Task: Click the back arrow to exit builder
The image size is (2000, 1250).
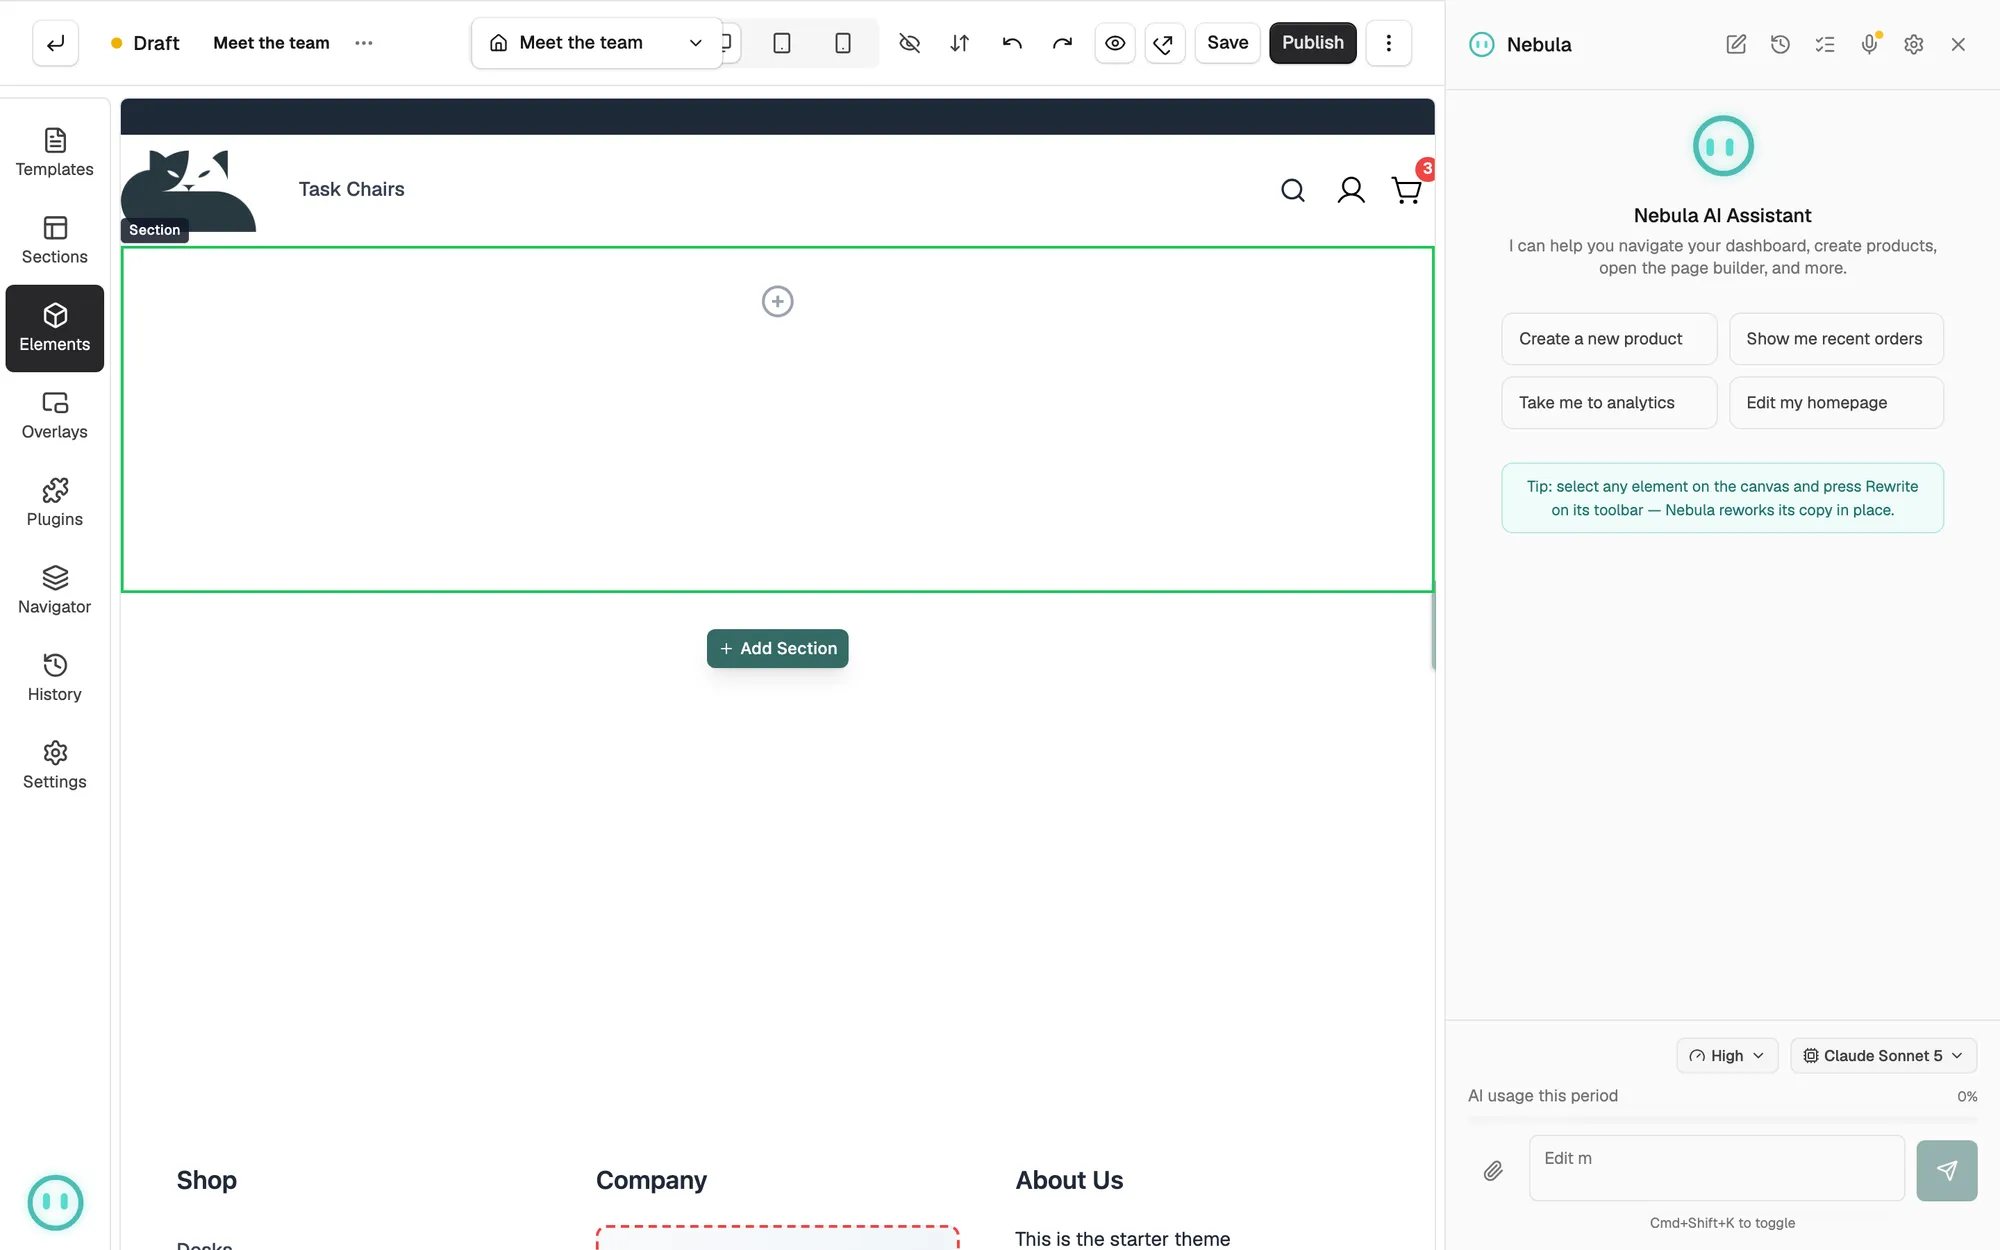Action: (x=55, y=43)
